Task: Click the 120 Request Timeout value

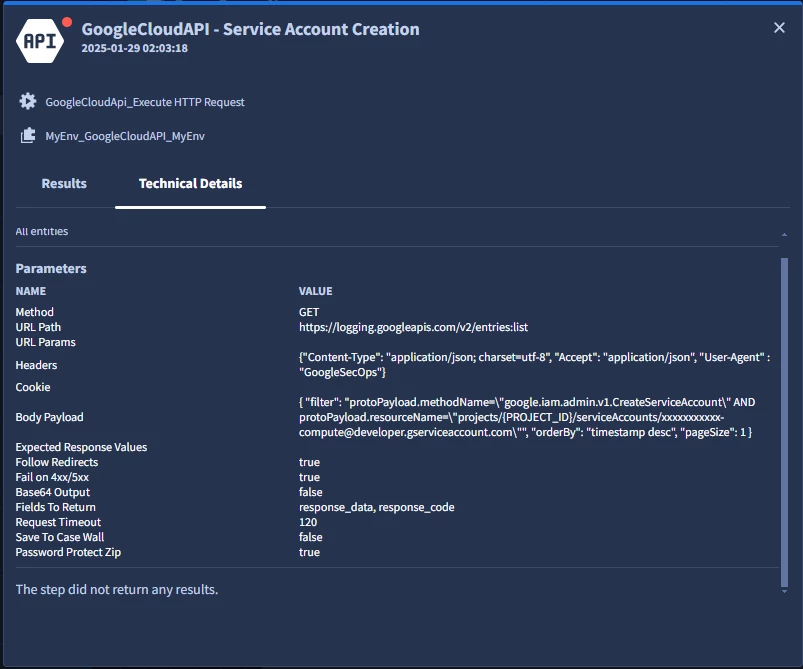Action: [x=308, y=522]
